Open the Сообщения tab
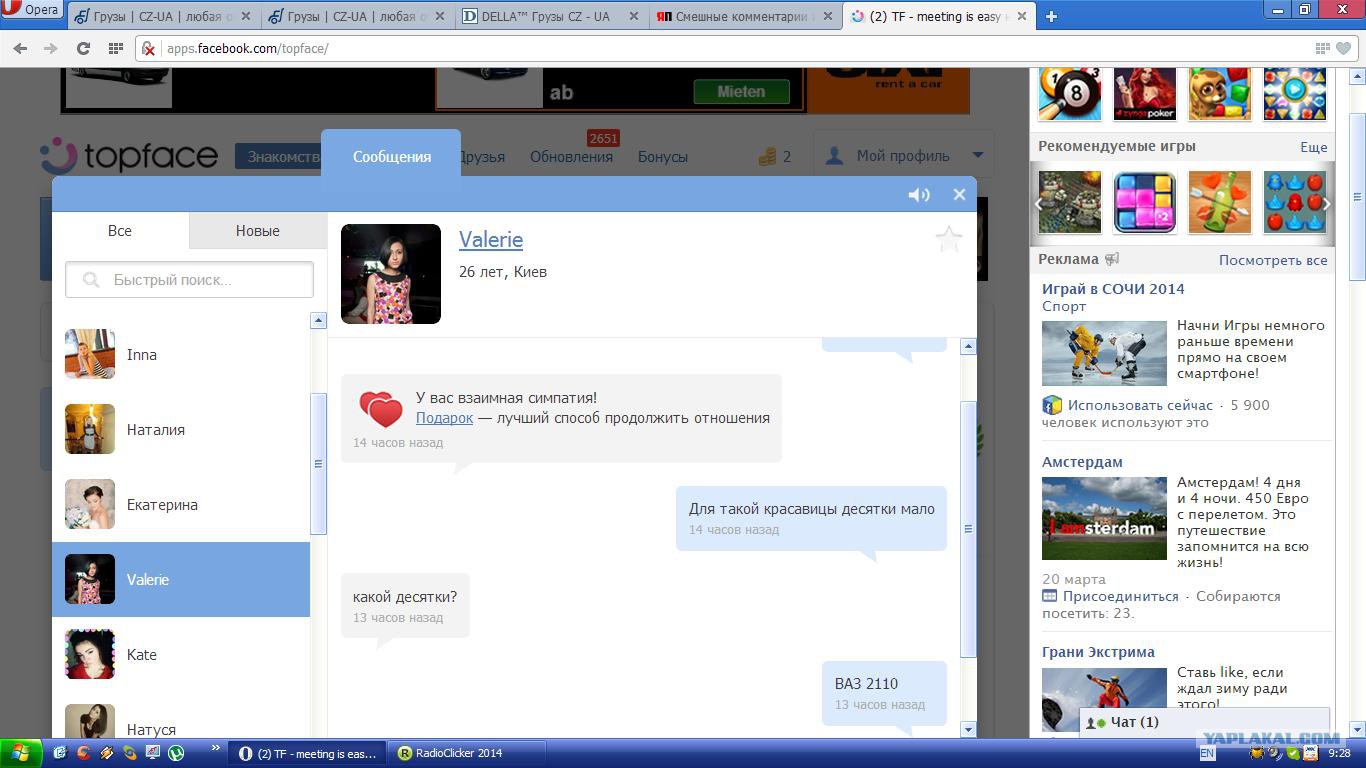 pyautogui.click(x=391, y=157)
